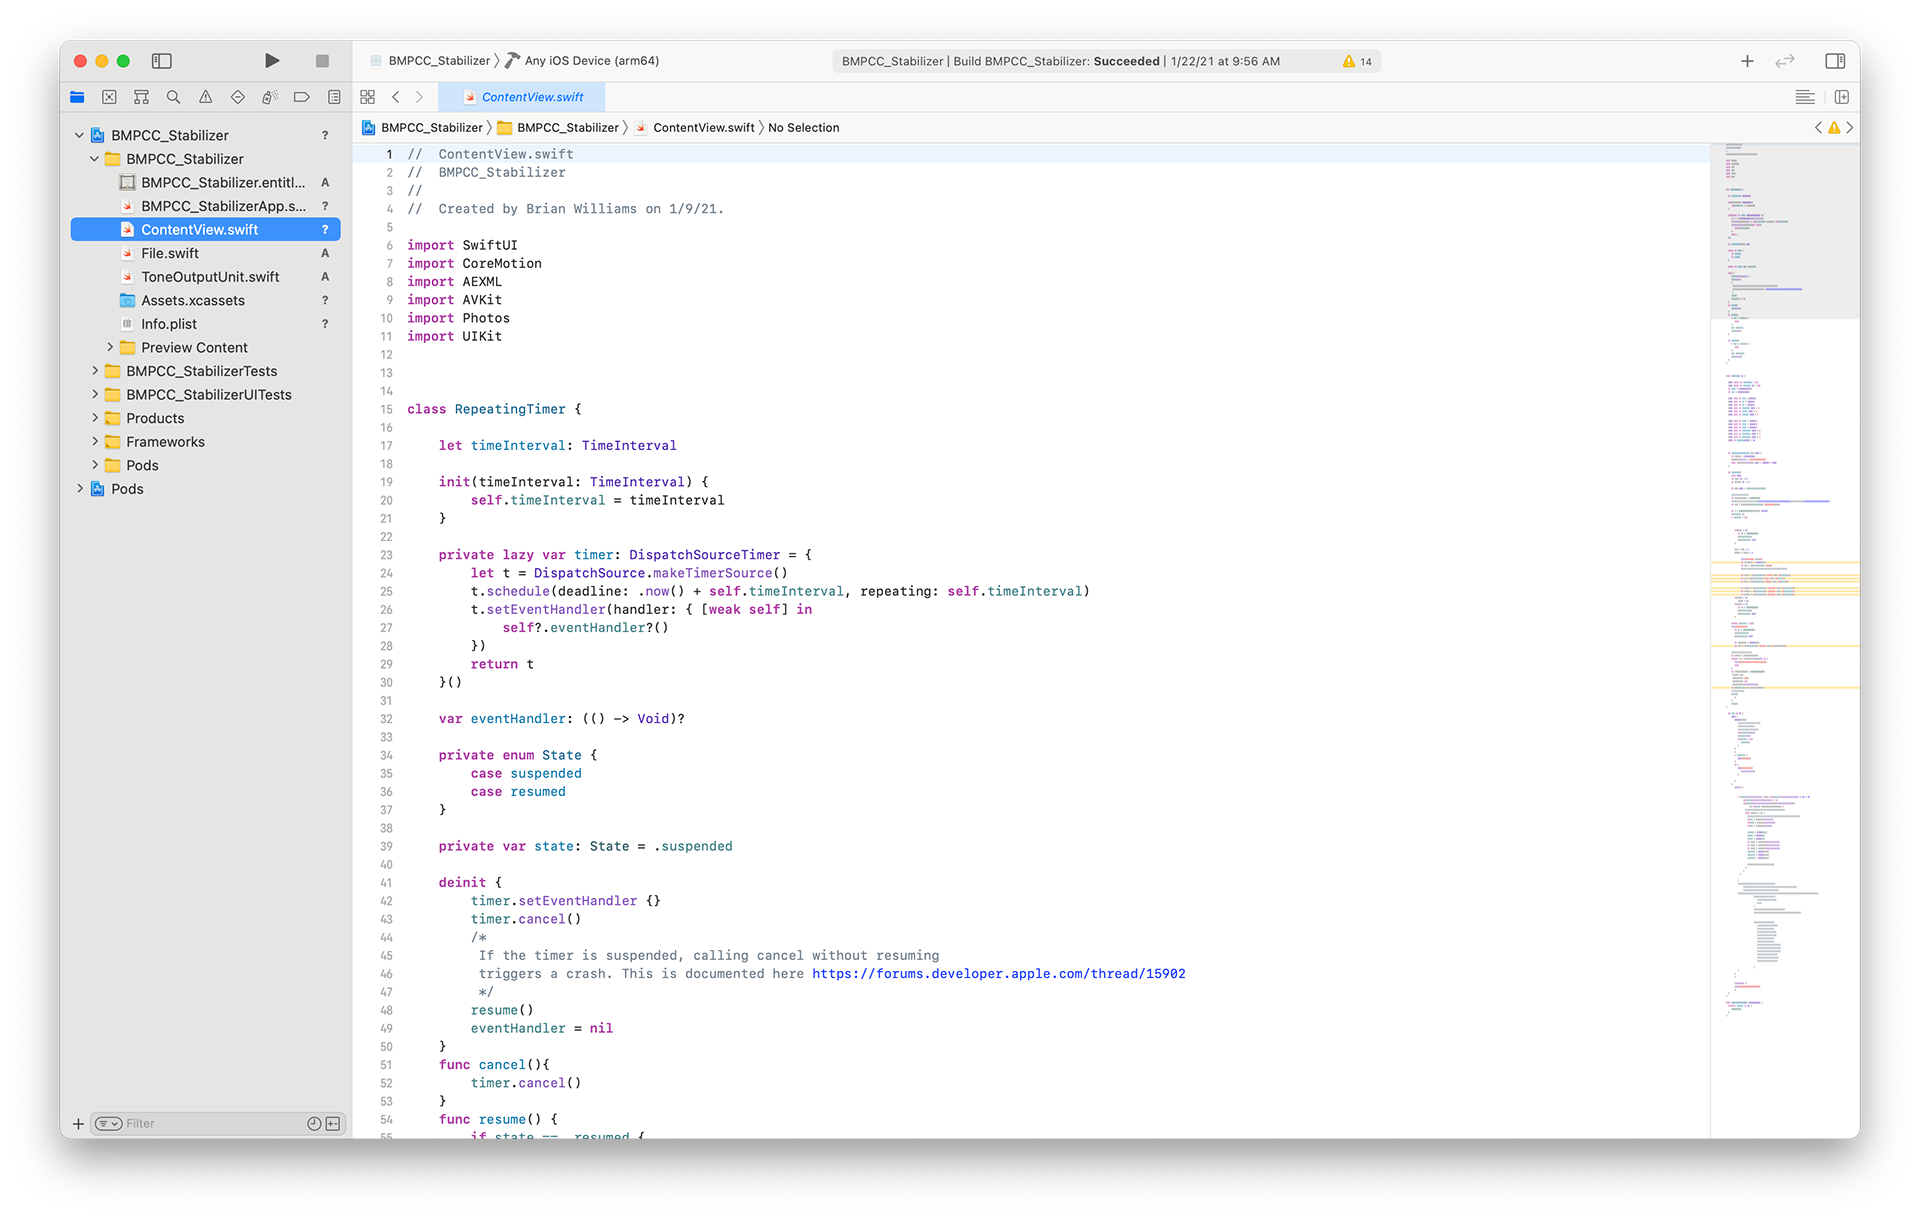1920x1218 pixels.
Task: Open the forums.developer.apple.com thread link
Action: pyautogui.click(x=998, y=973)
